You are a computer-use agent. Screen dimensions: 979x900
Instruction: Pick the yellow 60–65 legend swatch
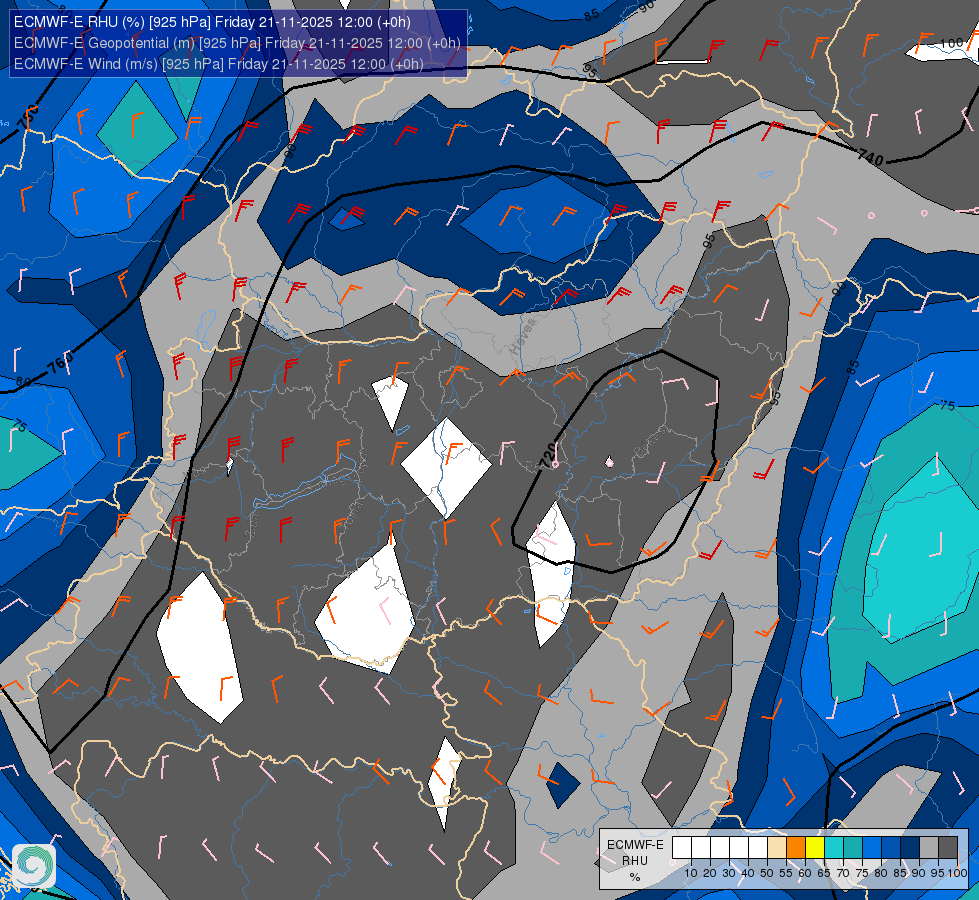pyautogui.click(x=815, y=848)
